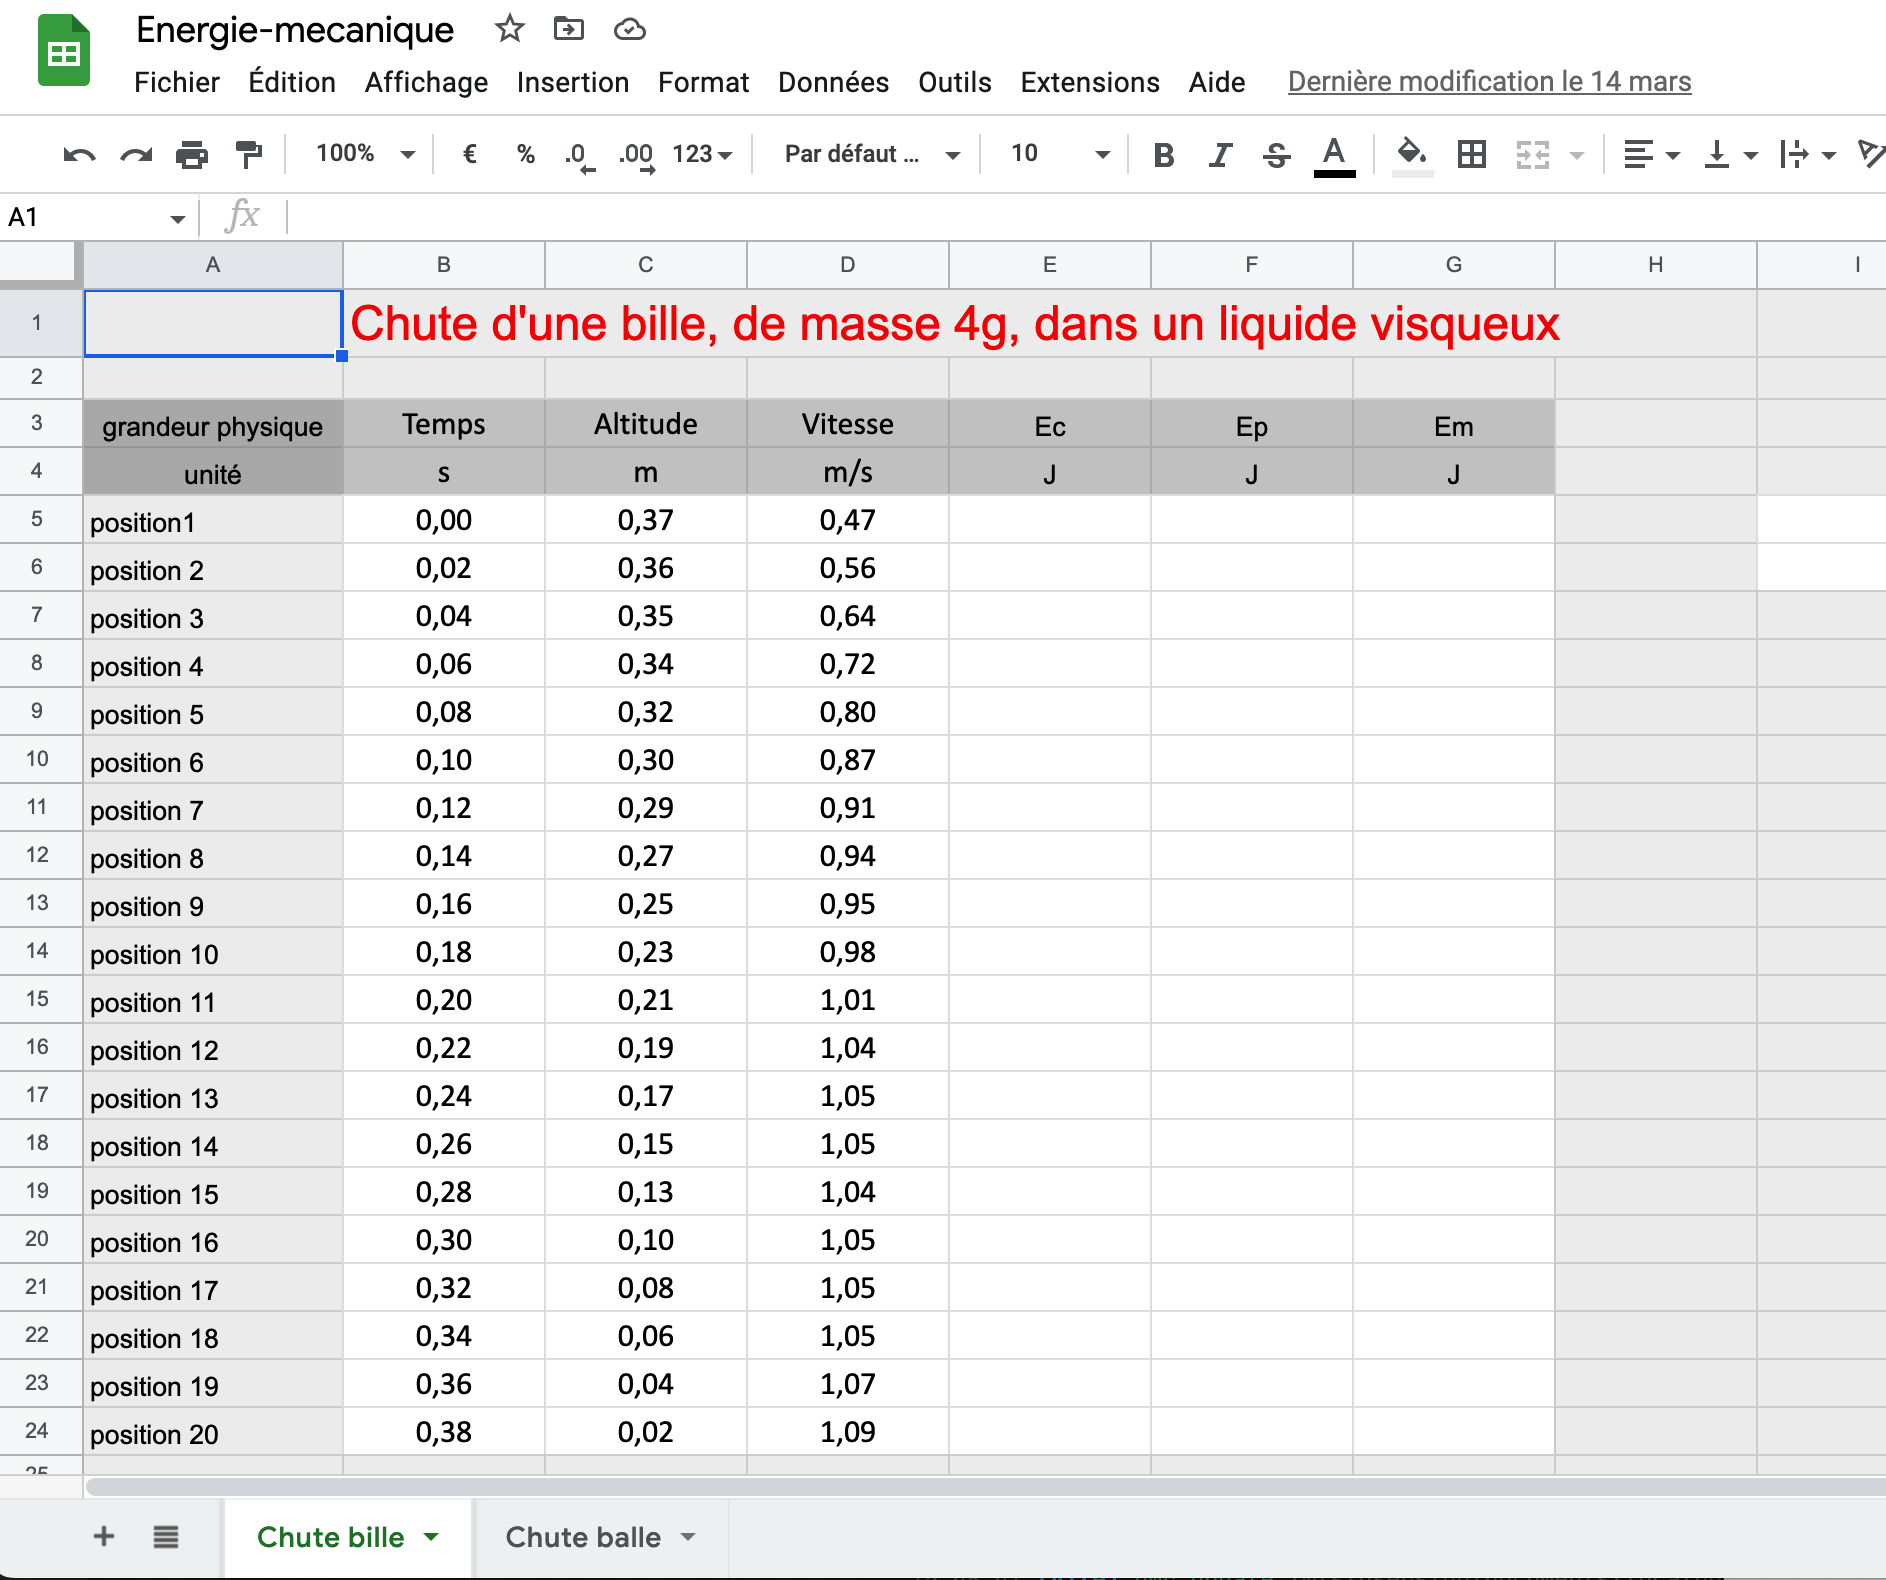This screenshot has height=1580, width=1886.
Task: Open the all sheets list icon
Action: 166,1536
